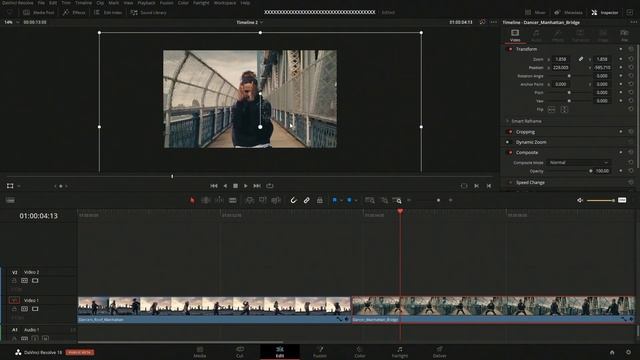640x360 pixels.
Task: Expand the Smart Reframe section
Action: (527, 121)
